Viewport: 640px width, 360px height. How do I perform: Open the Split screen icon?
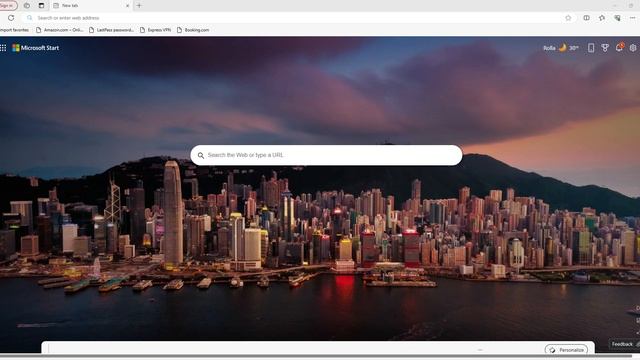(x=587, y=18)
